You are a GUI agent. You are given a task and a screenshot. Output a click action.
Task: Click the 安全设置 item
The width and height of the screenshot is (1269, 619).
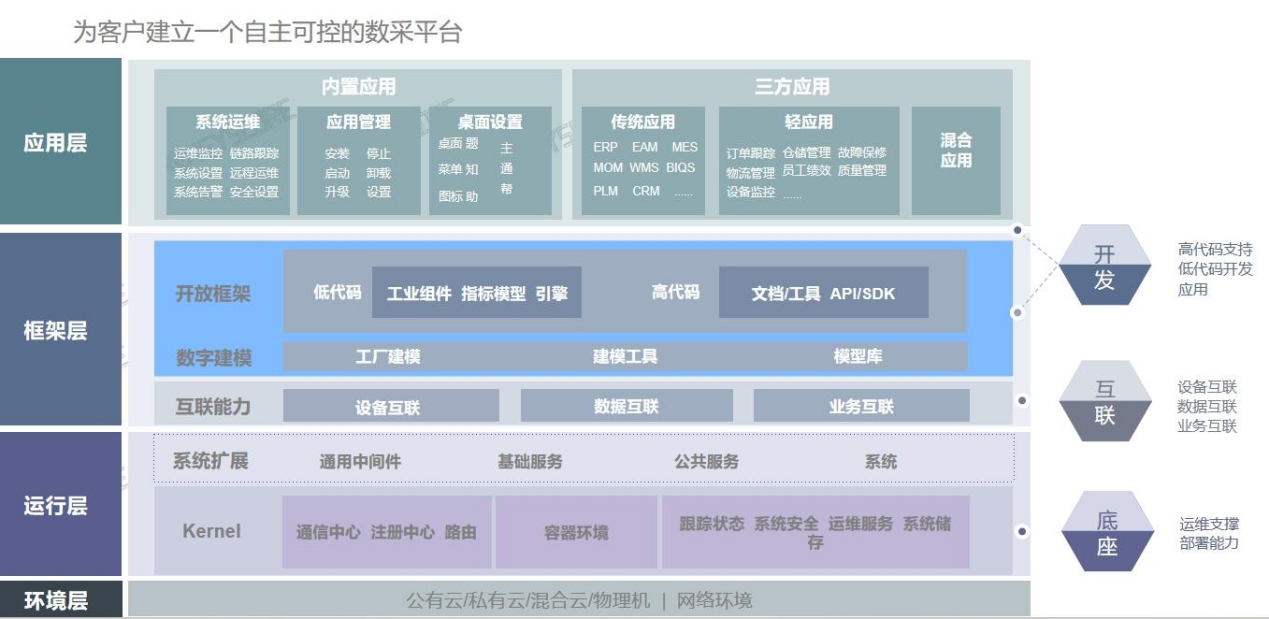pyautogui.click(x=254, y=192)
